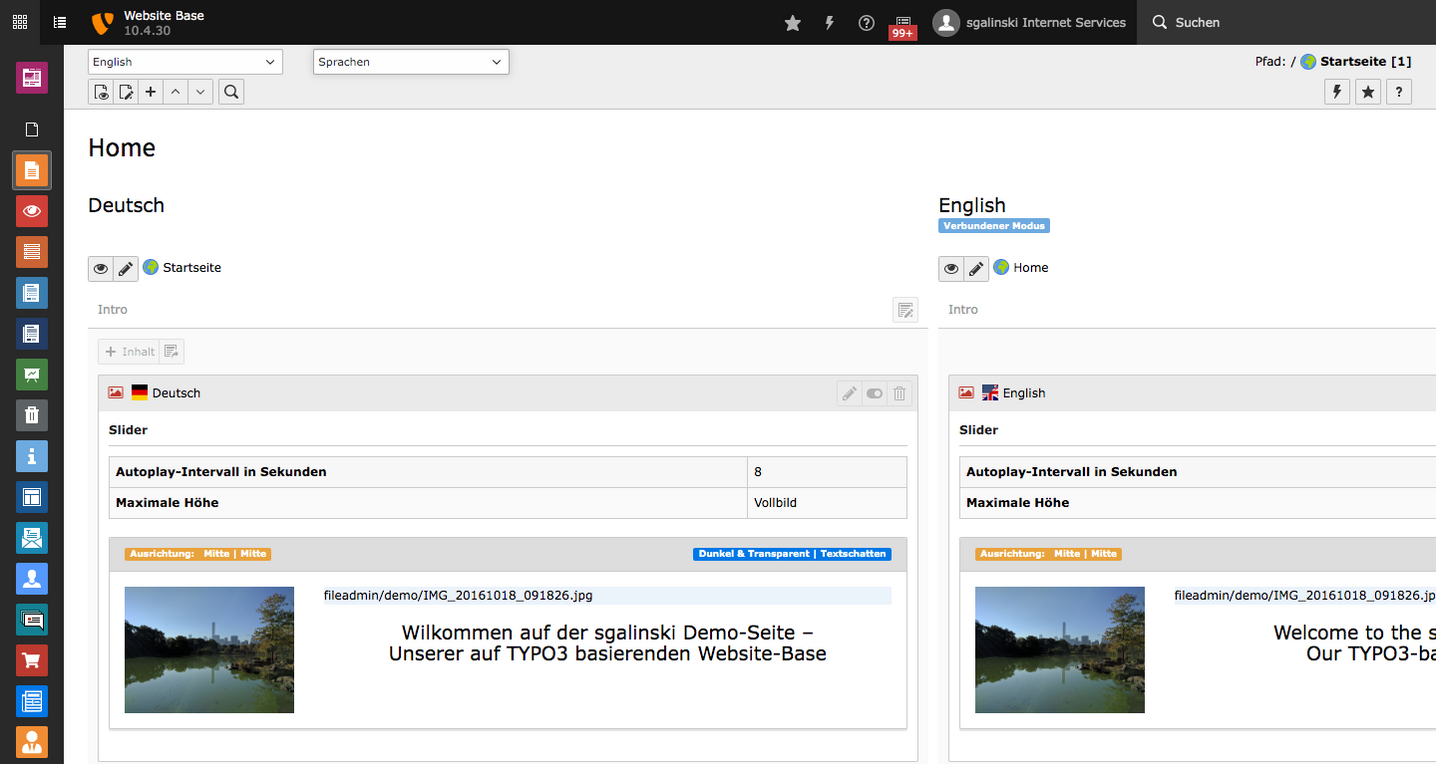This screenshot has width=1436, height=764.
Task: Expand the Sprachen dropdown
Action: coord(410,61)
